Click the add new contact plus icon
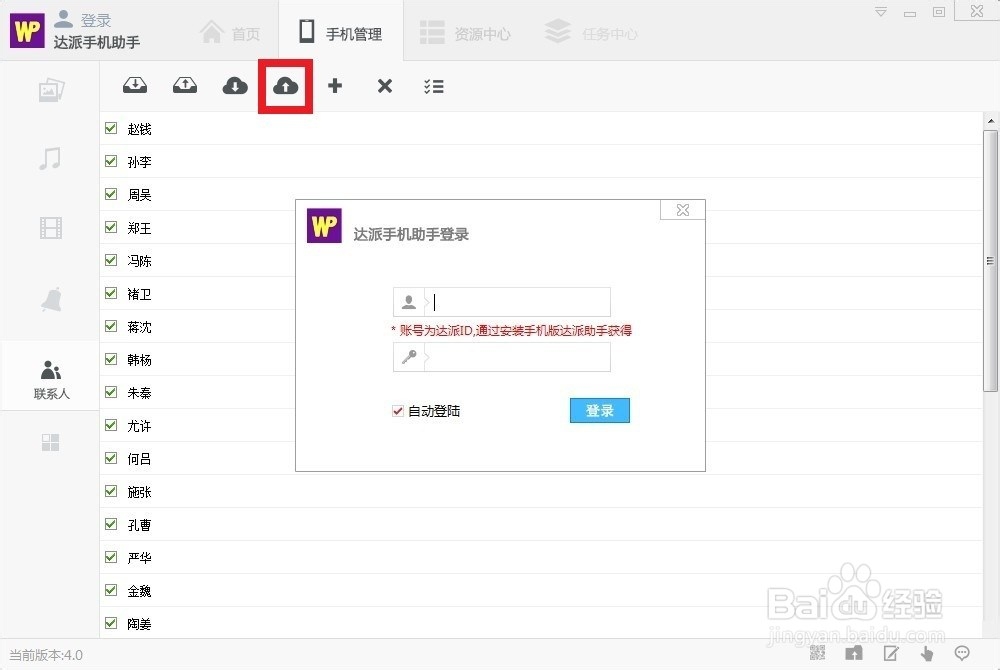The height and width of the screenshot is (670, 1000). tap(335, 86)
